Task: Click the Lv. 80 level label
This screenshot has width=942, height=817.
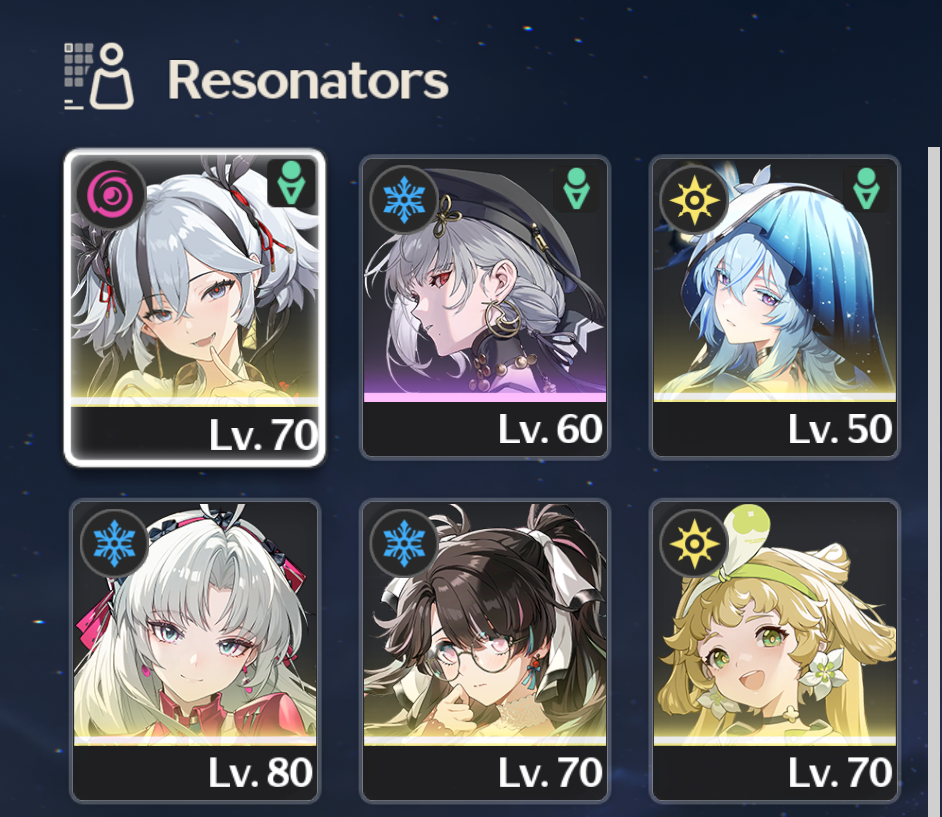Action: 260,773
